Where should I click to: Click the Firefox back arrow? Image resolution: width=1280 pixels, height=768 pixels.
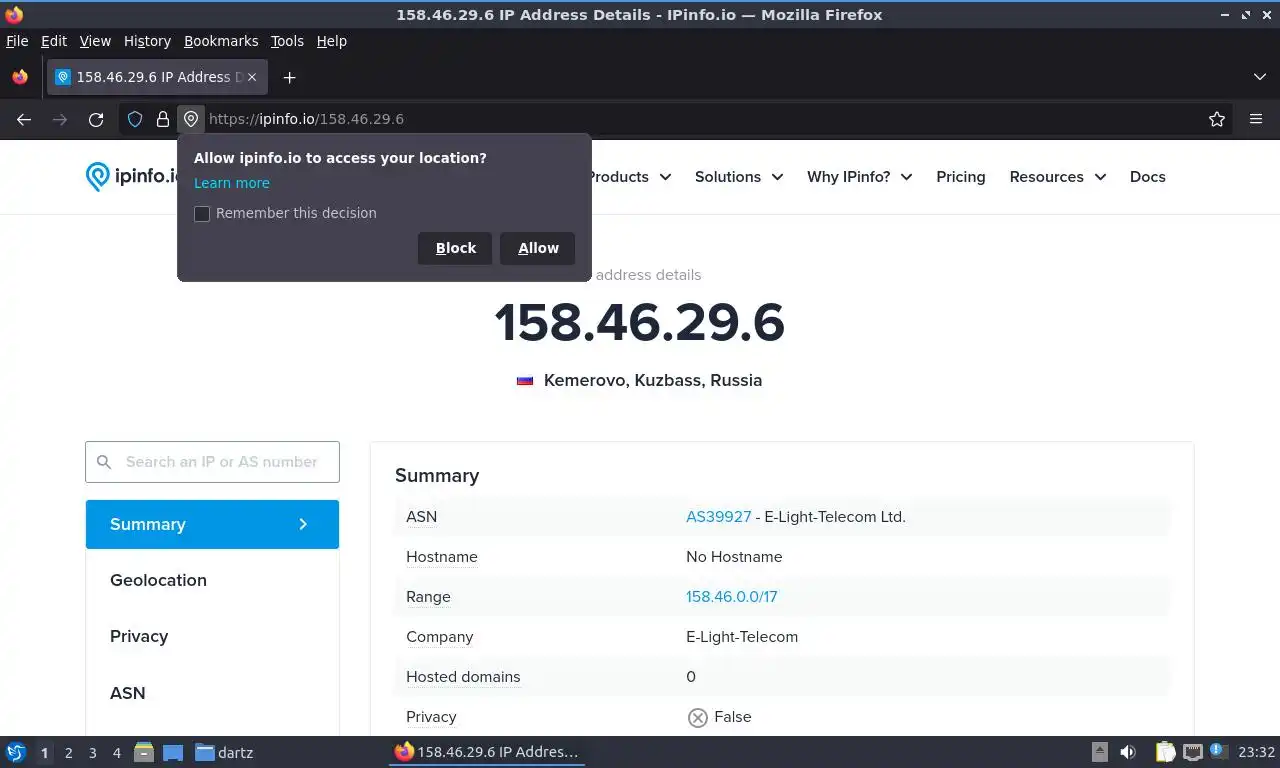24,119
